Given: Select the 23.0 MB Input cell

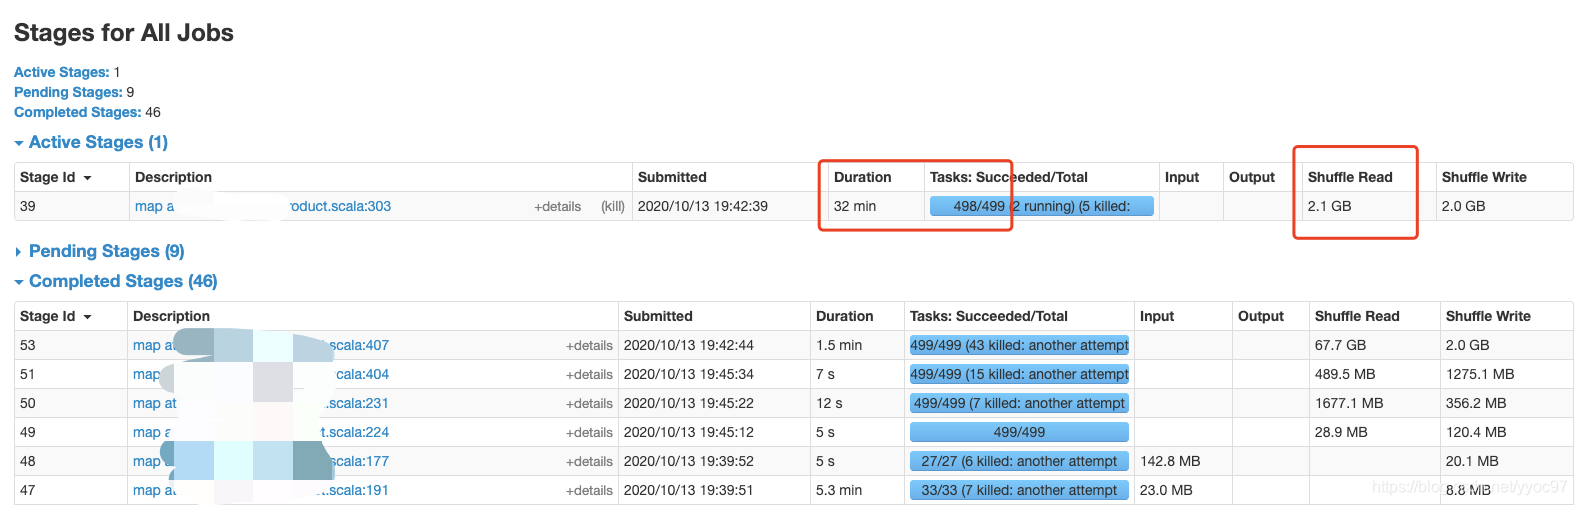Looking at the screenshot, I should 1166,490.
